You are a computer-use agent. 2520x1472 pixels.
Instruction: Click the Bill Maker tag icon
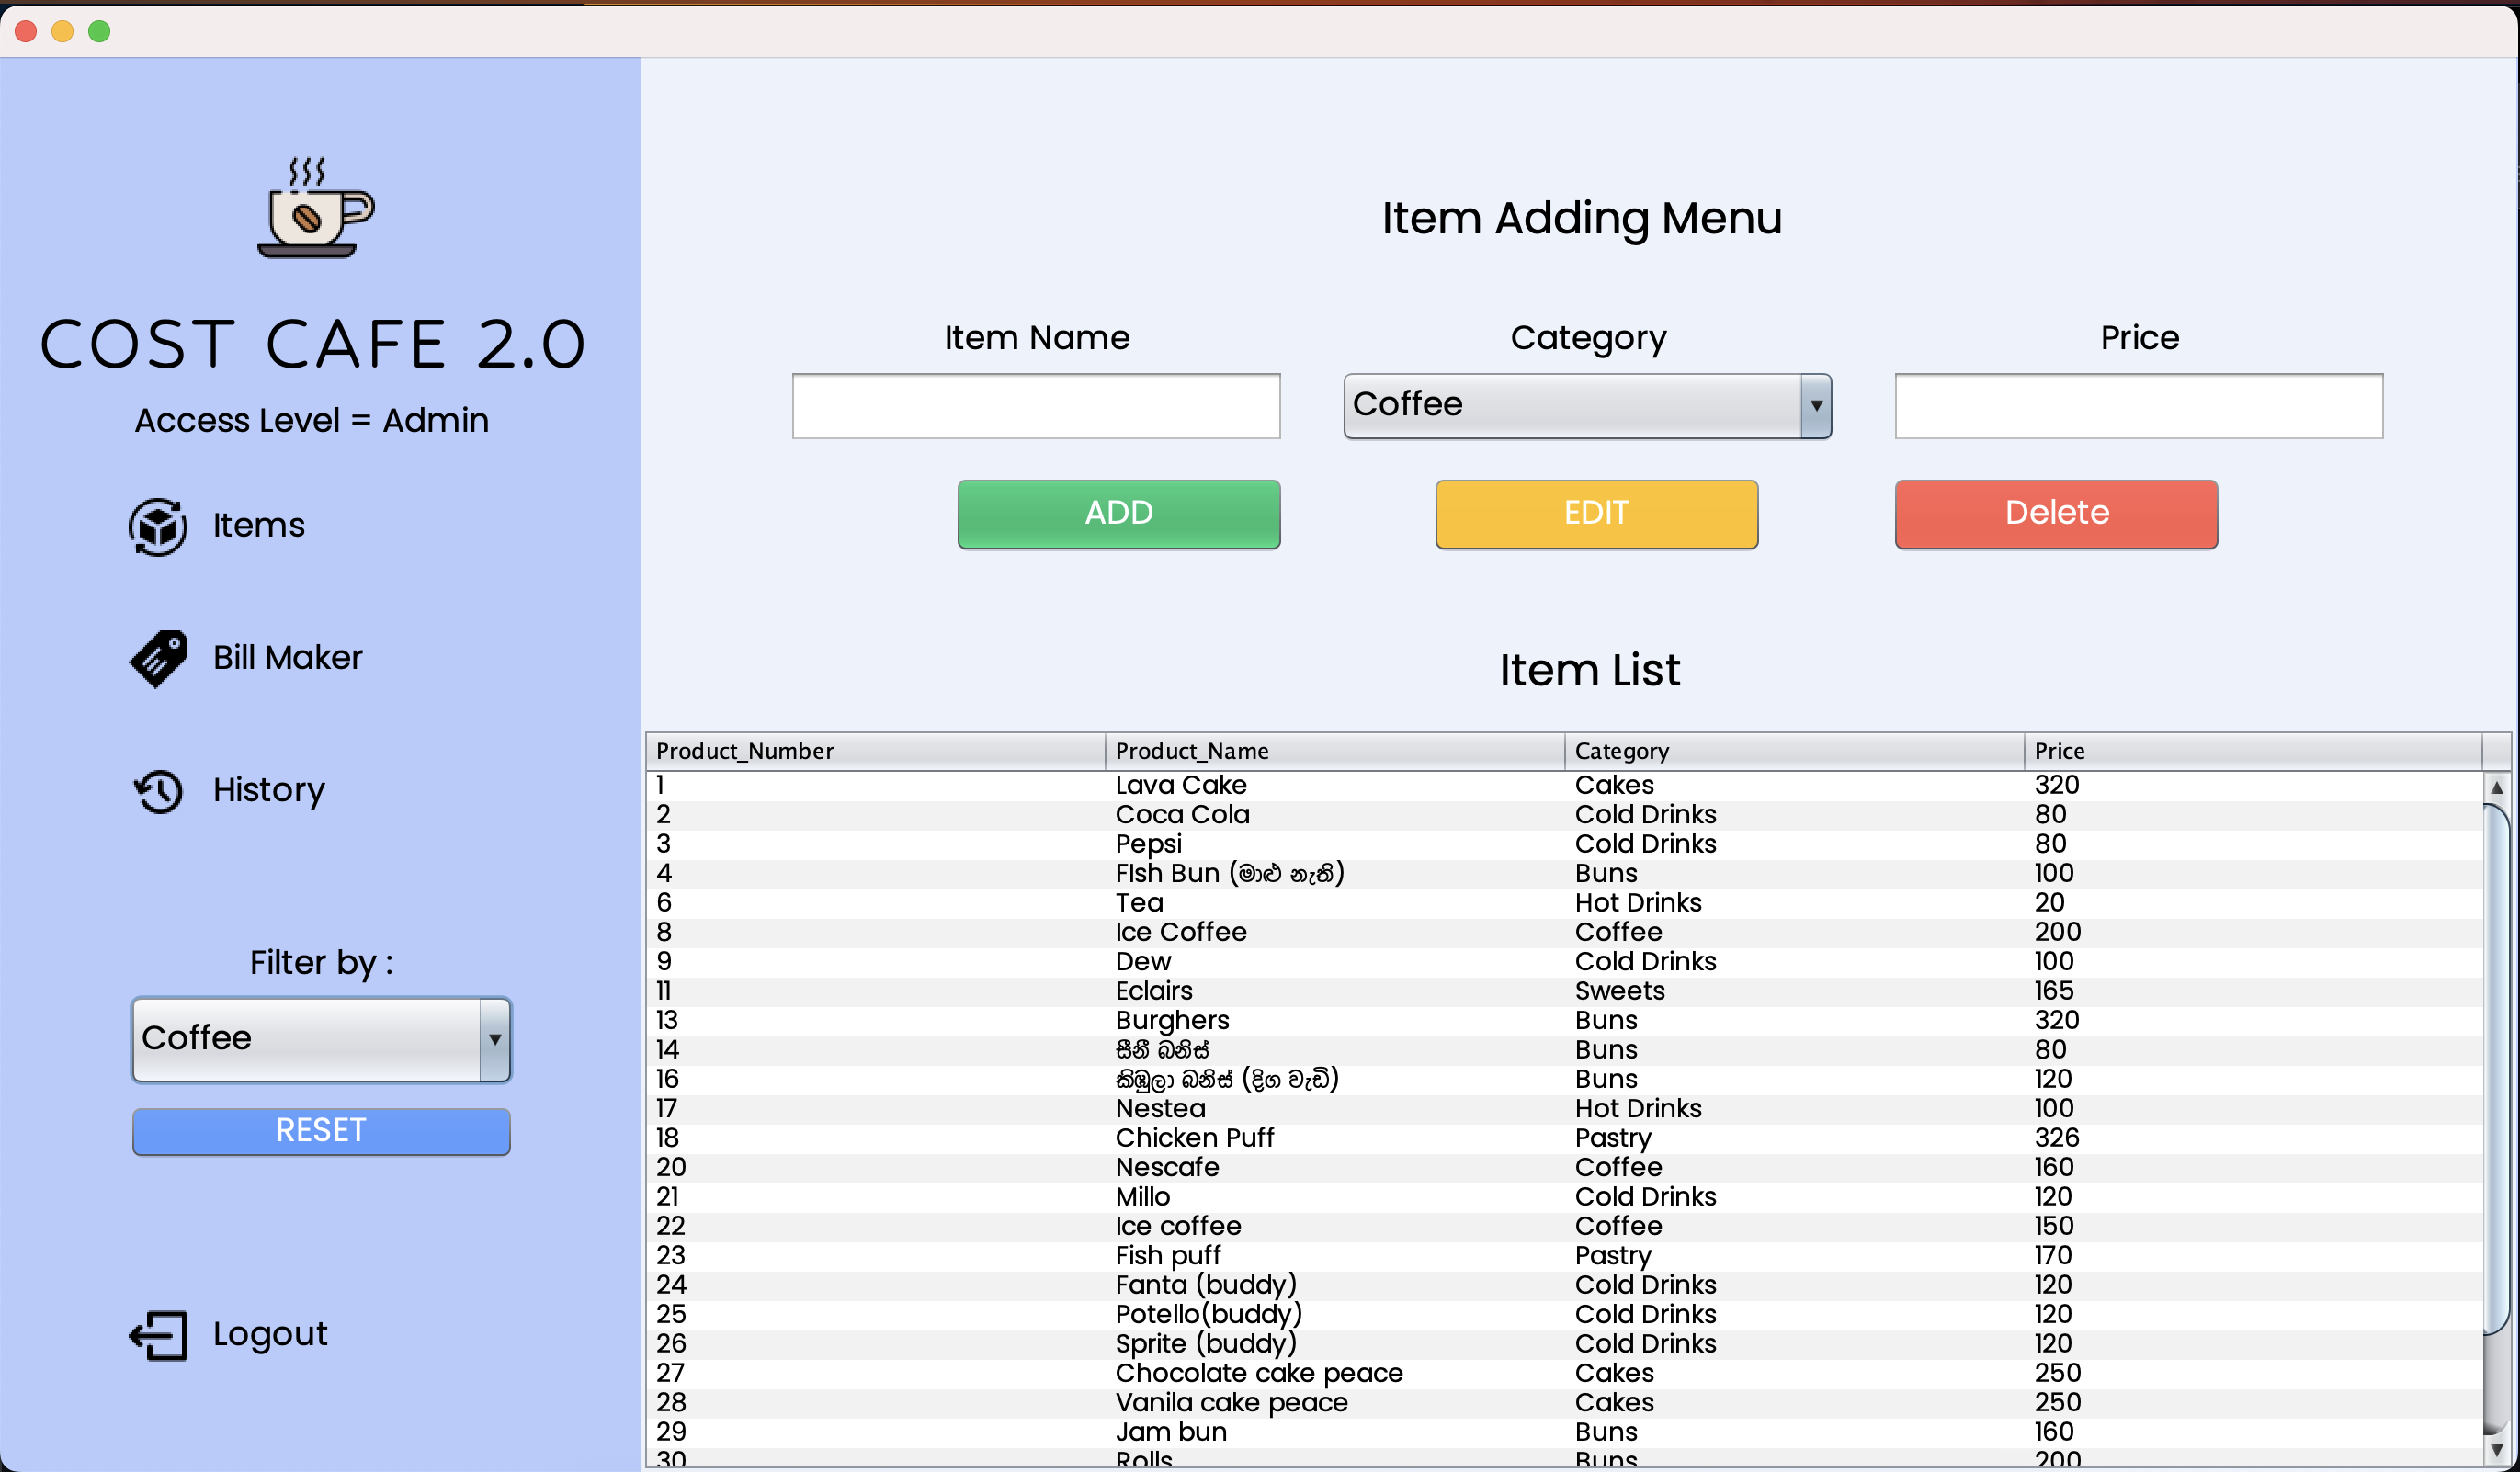coord(158,658)
